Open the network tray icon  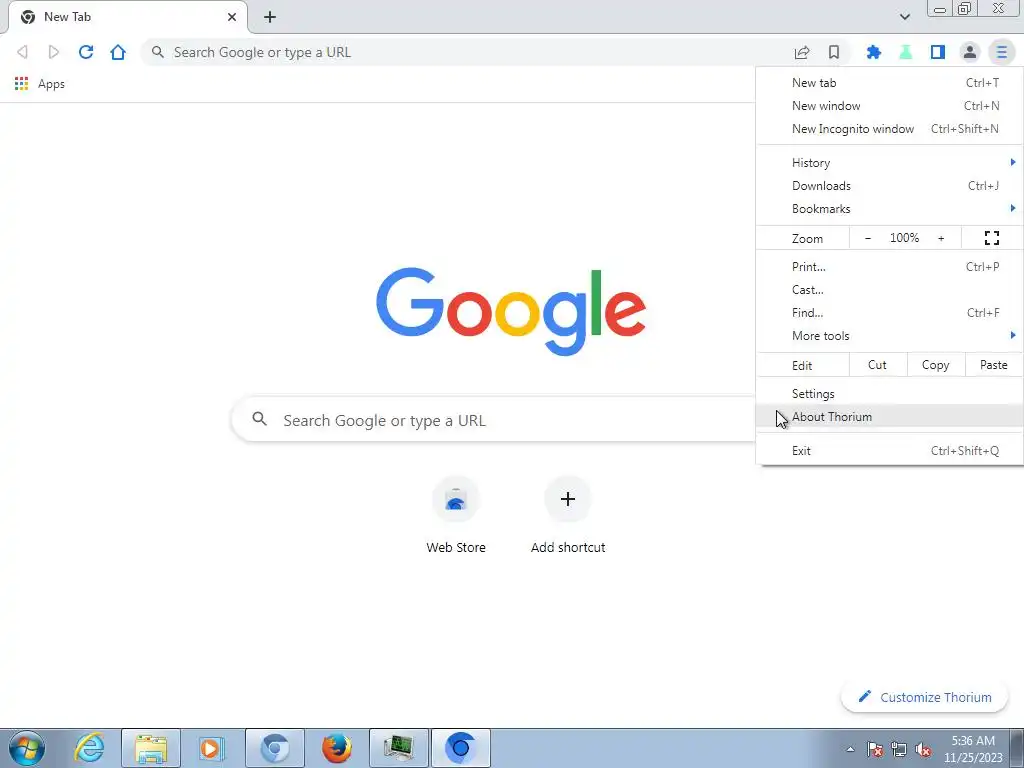899,749
